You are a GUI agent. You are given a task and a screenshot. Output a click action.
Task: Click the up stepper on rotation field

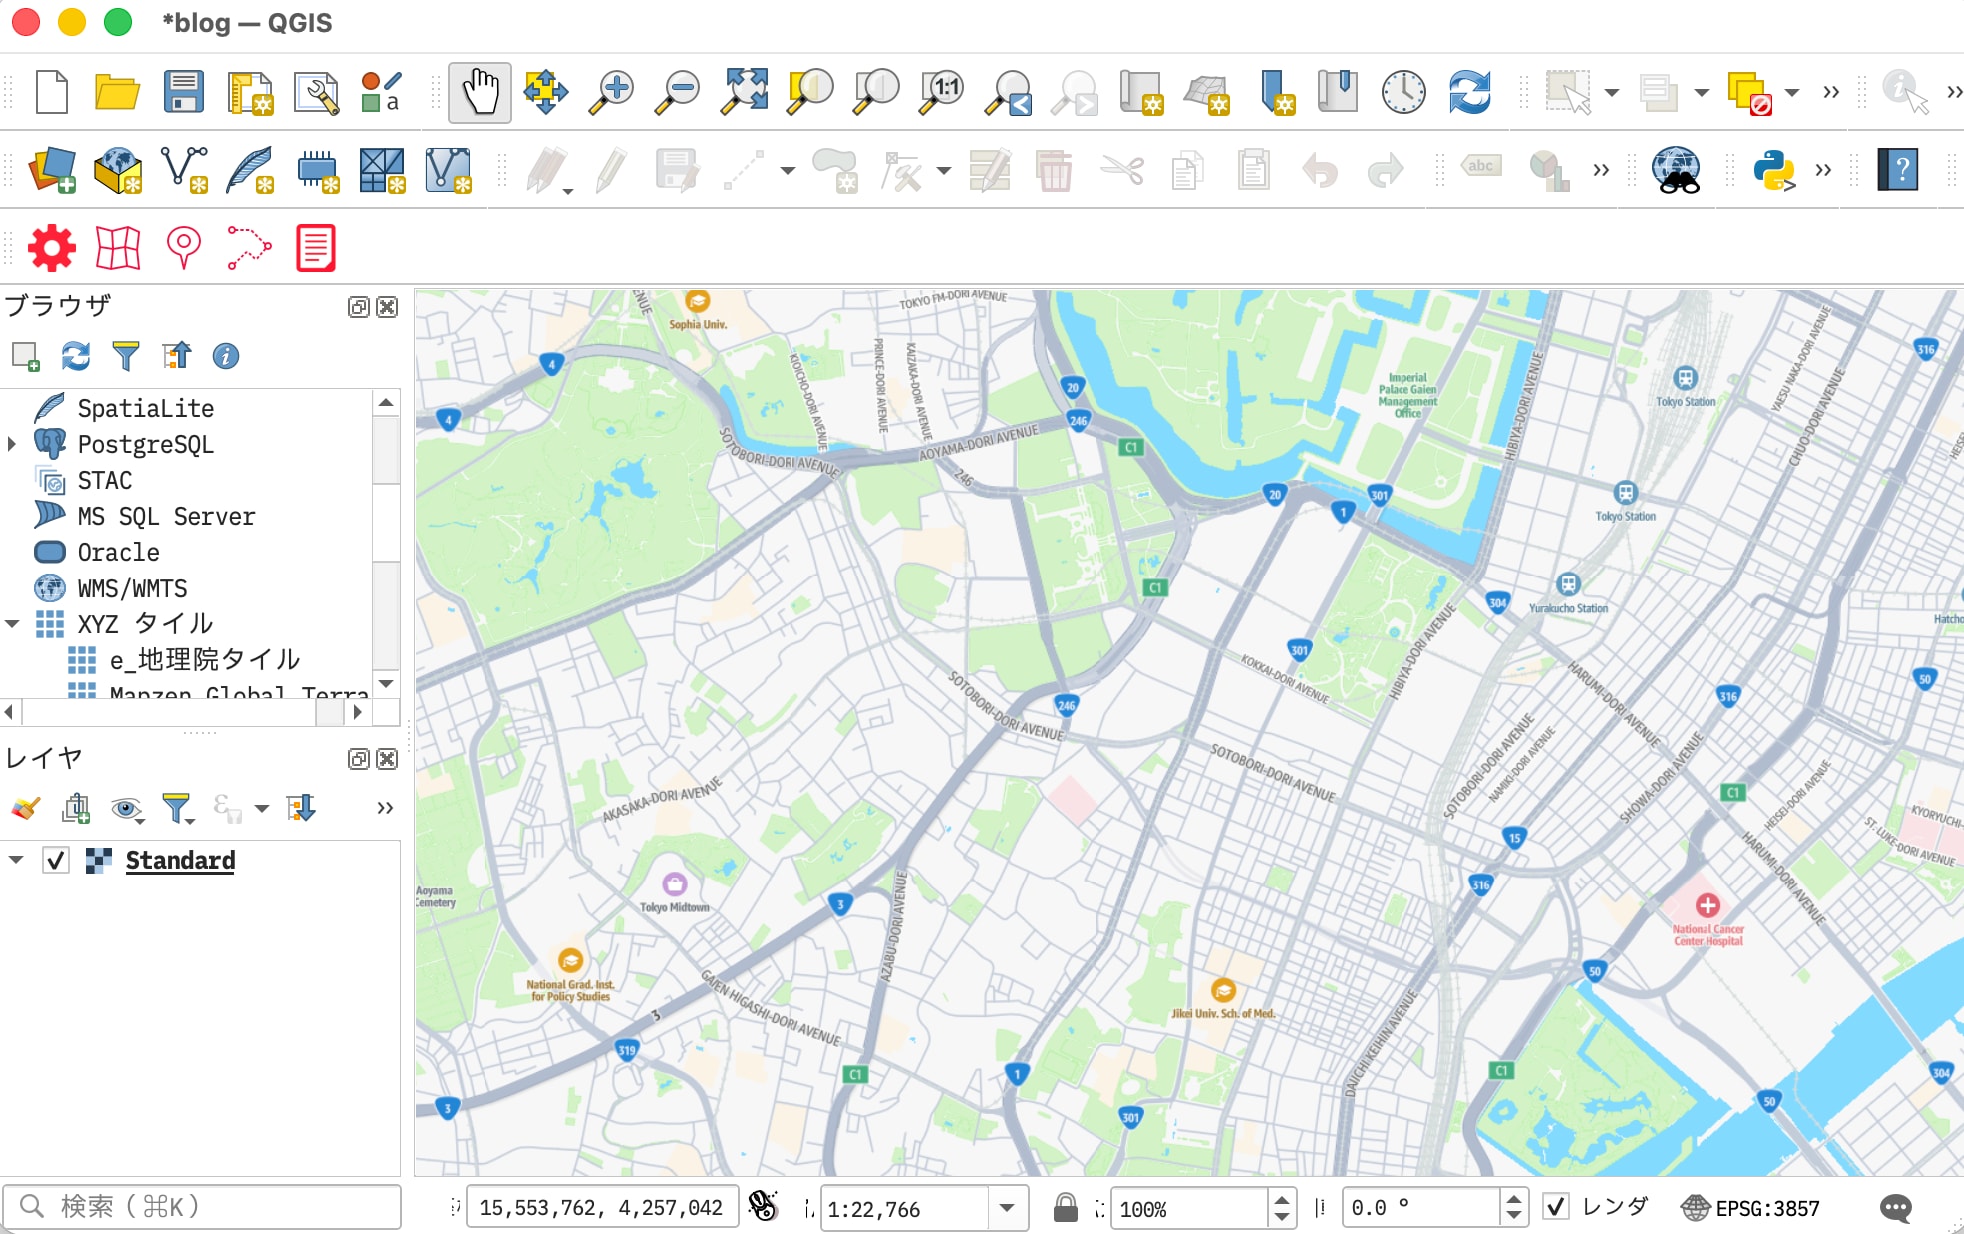tap(1514, 1200)
